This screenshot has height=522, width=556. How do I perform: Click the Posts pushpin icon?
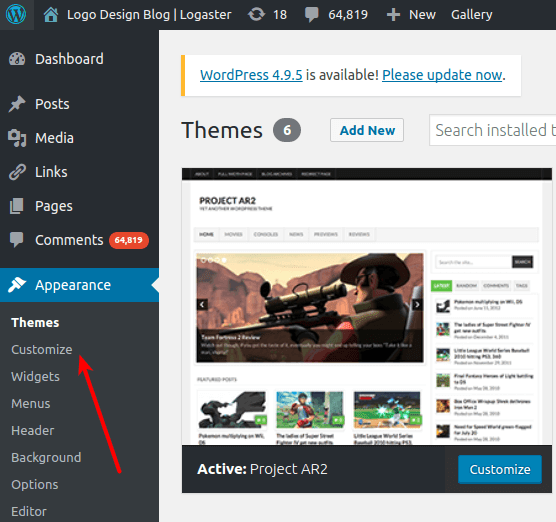[17, 104]
